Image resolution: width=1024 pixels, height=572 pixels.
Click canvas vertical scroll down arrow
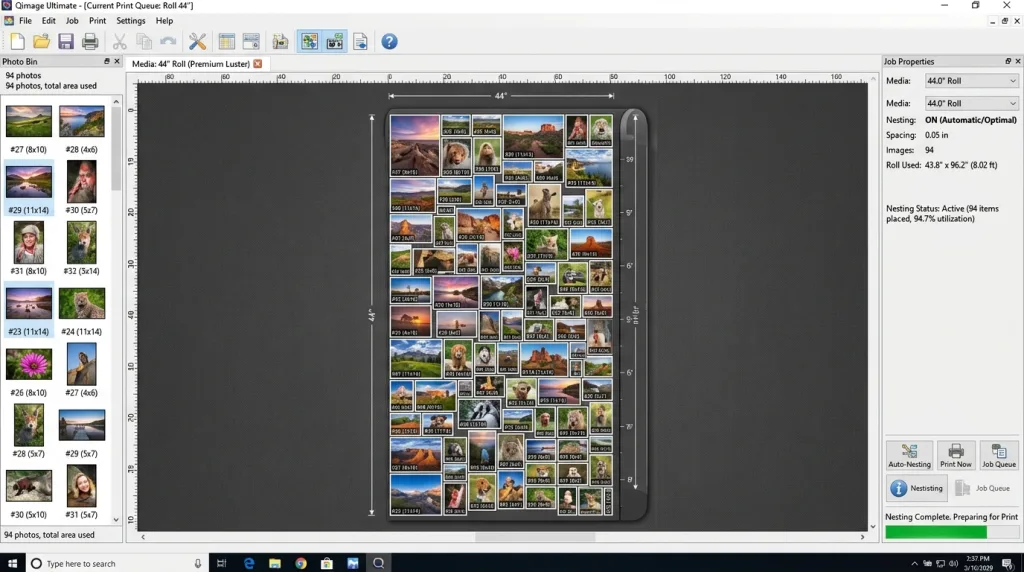click(873, 526)
